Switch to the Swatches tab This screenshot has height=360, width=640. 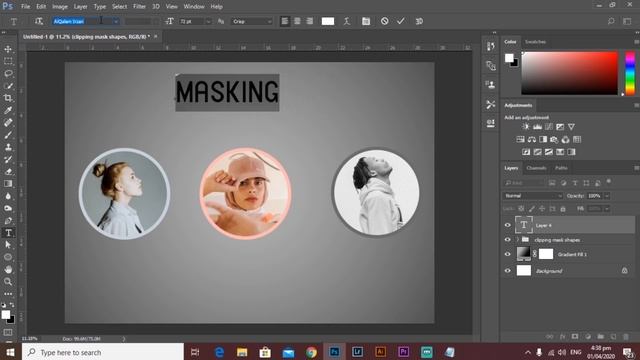coord(535,42)
